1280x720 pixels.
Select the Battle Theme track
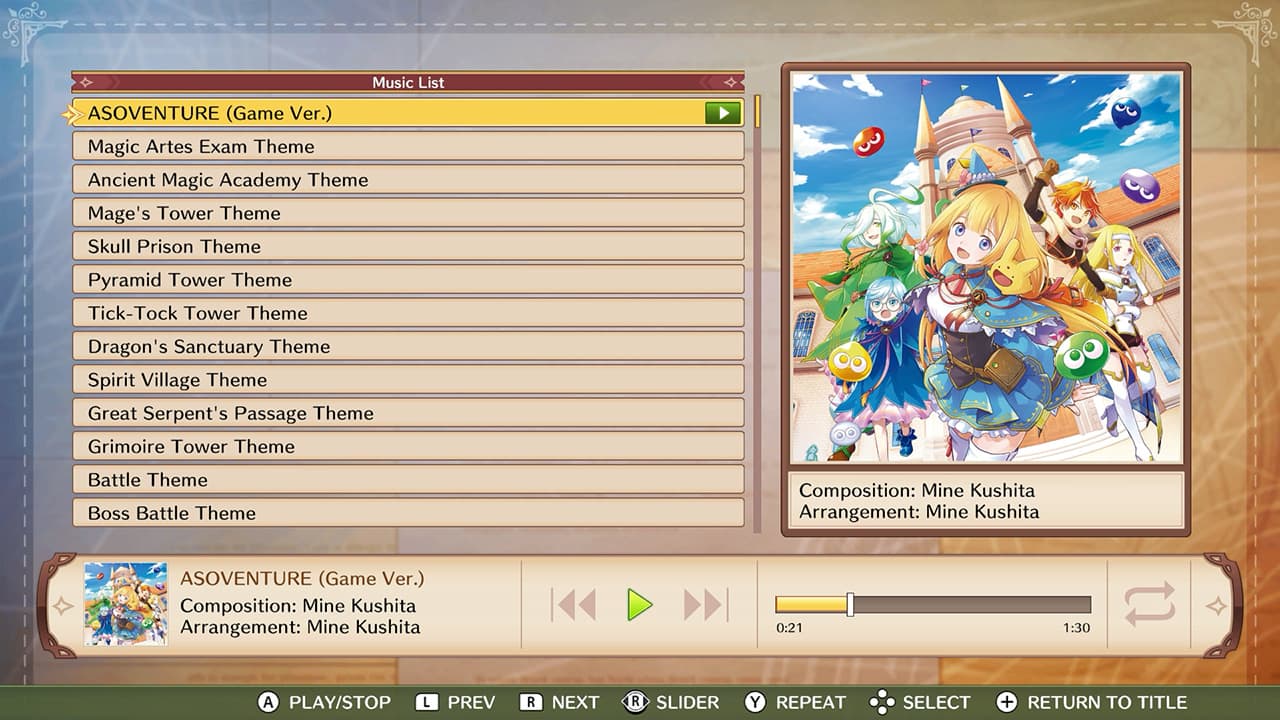click(x=400, y=480)
